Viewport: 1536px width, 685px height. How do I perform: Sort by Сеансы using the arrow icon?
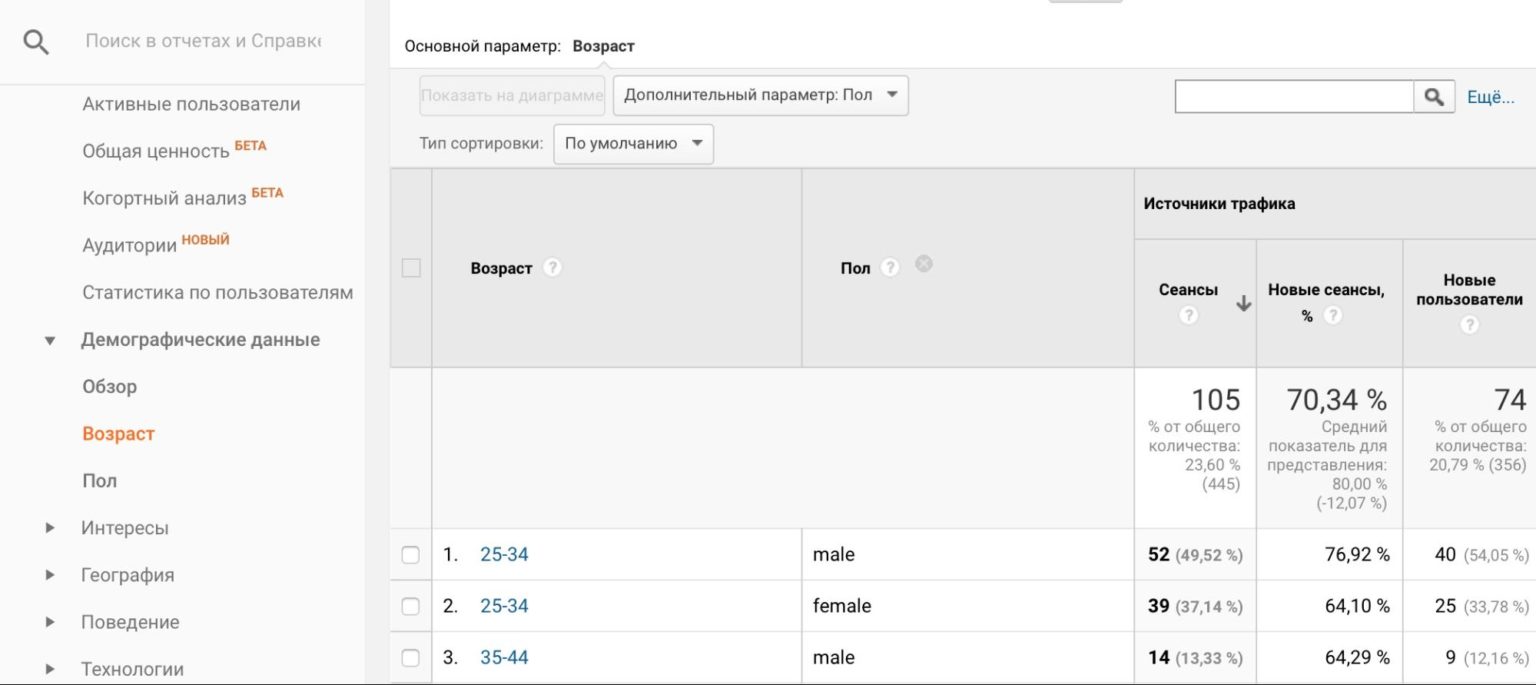(1243, 304)
